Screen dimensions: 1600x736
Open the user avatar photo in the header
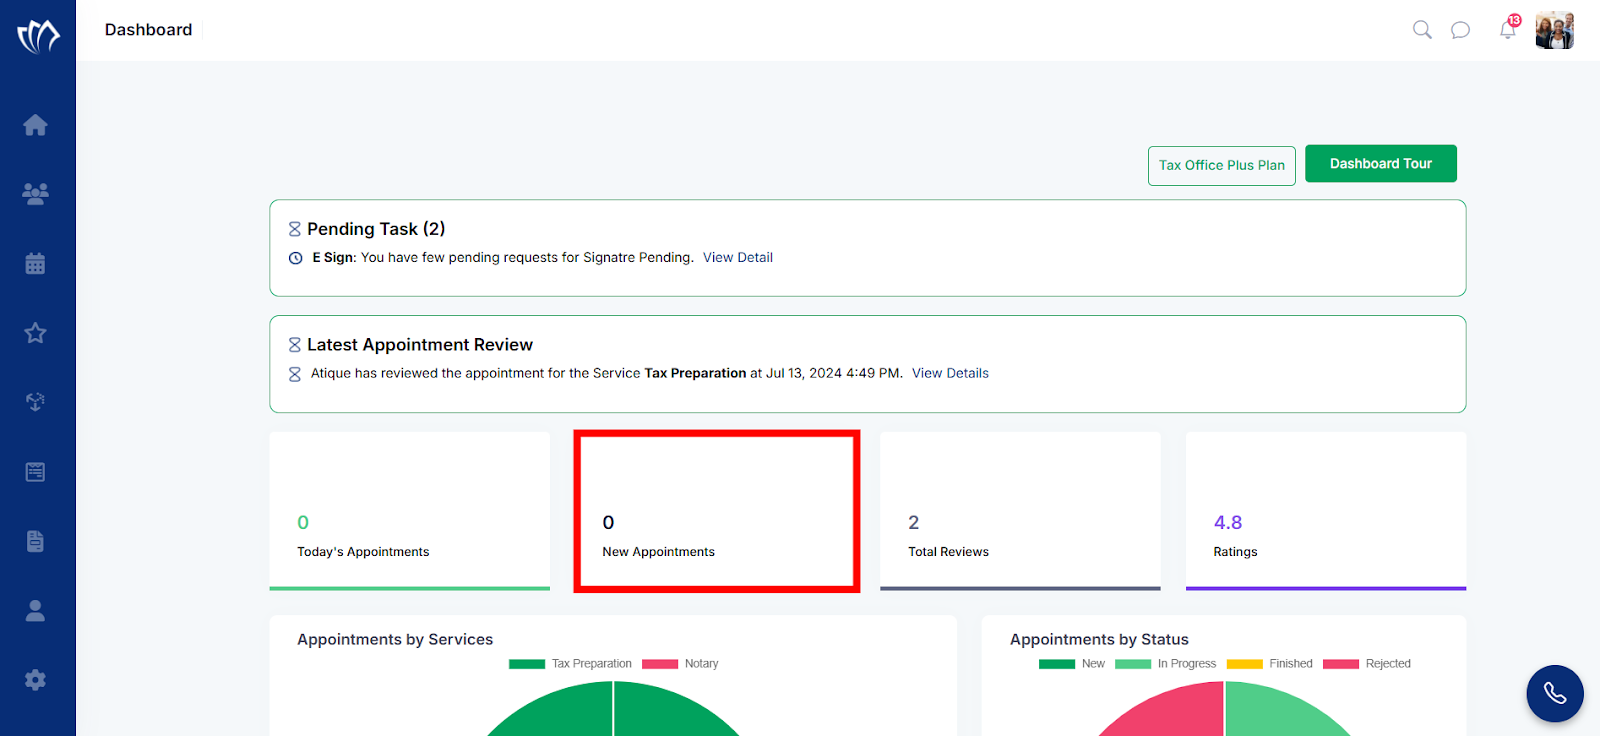coord(1555,30)
